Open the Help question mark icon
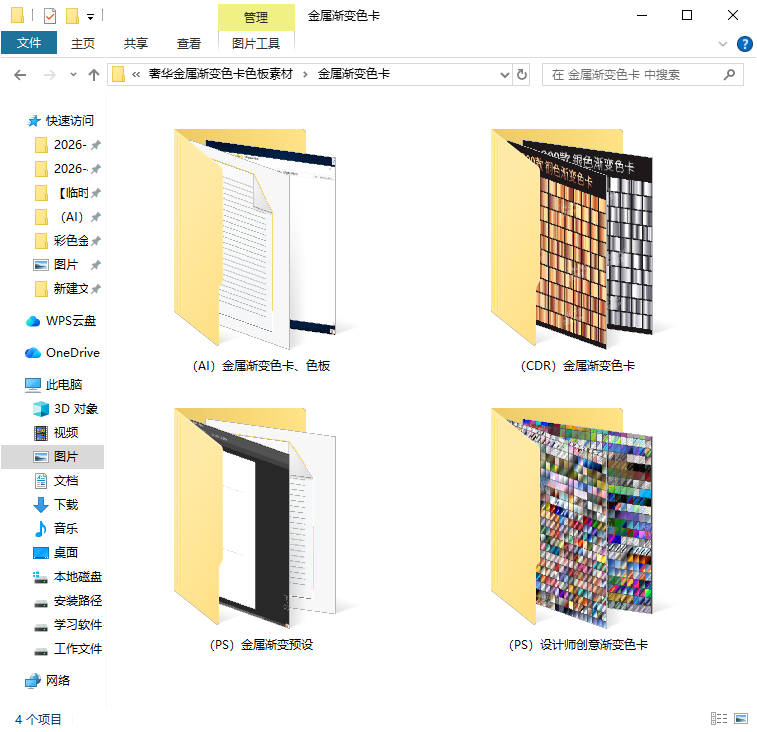This screenshot has width=757, height=732. pyautogui.click(x=744, y=44)
